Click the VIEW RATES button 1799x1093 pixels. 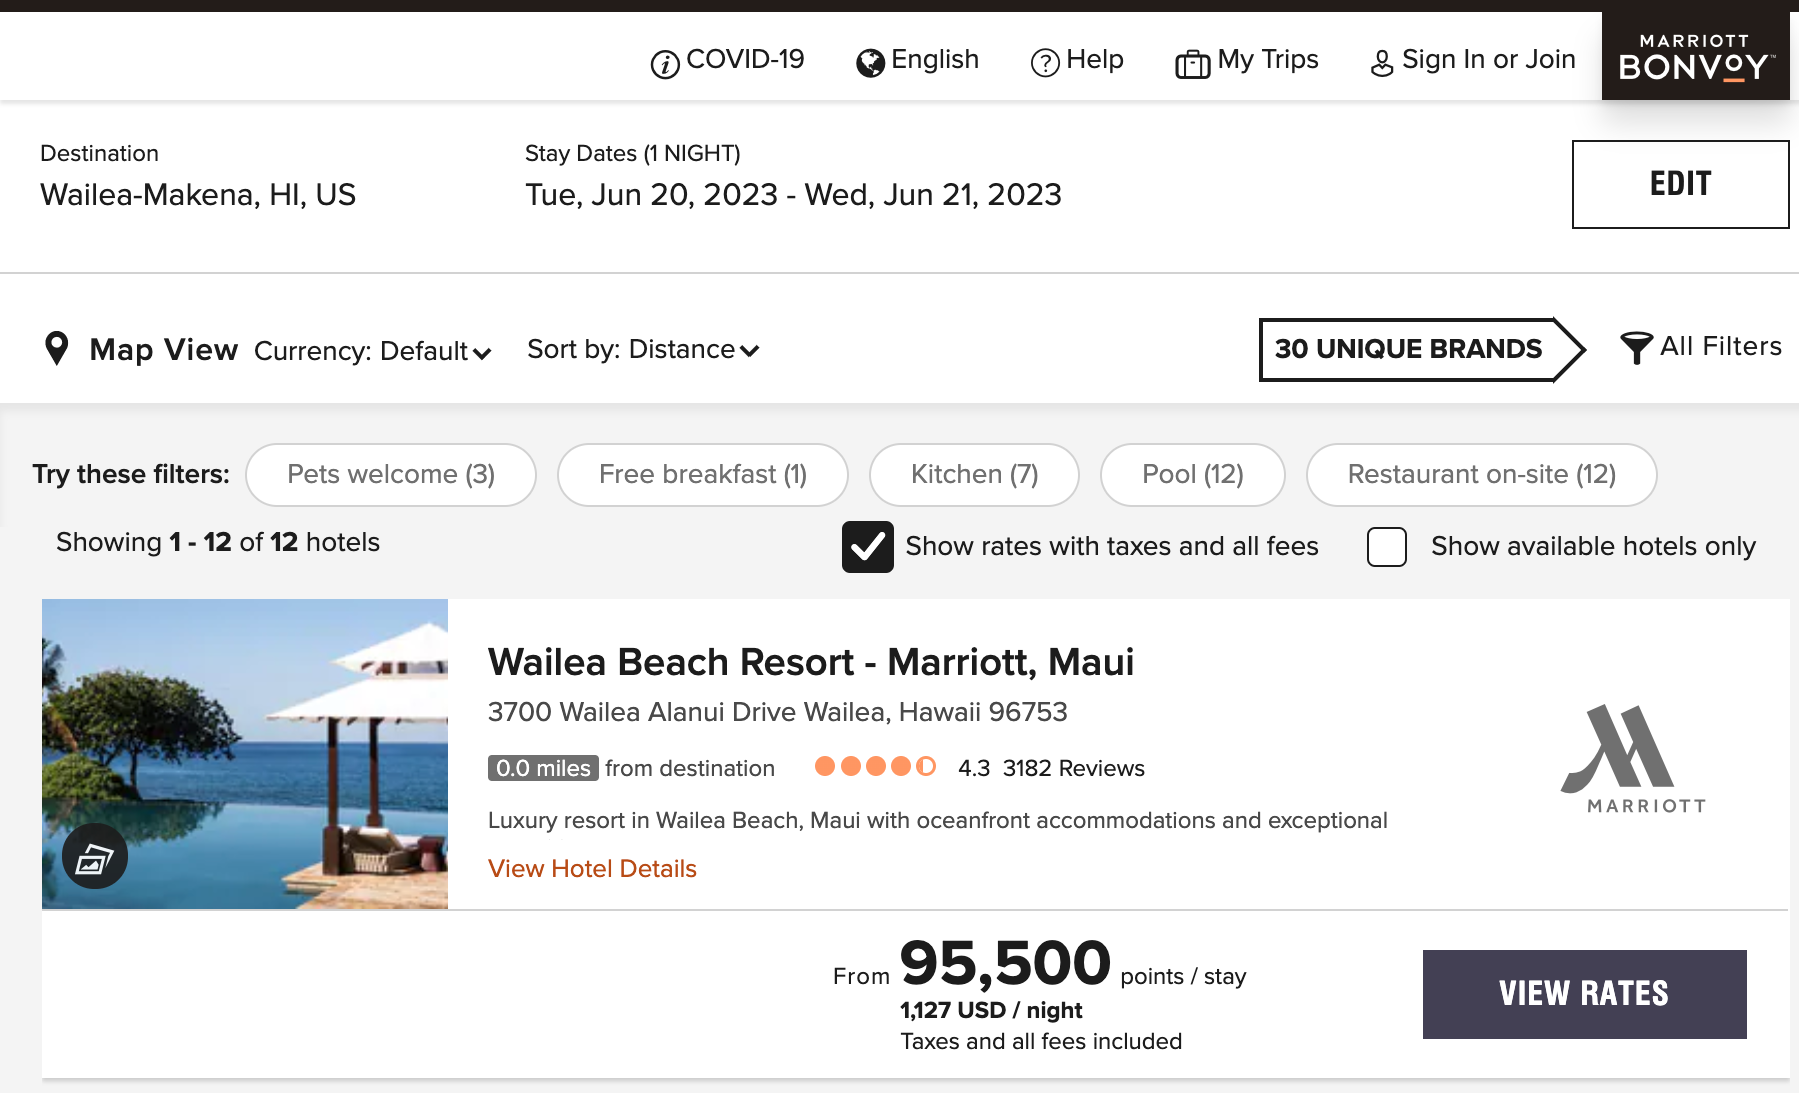[1585, 994]
